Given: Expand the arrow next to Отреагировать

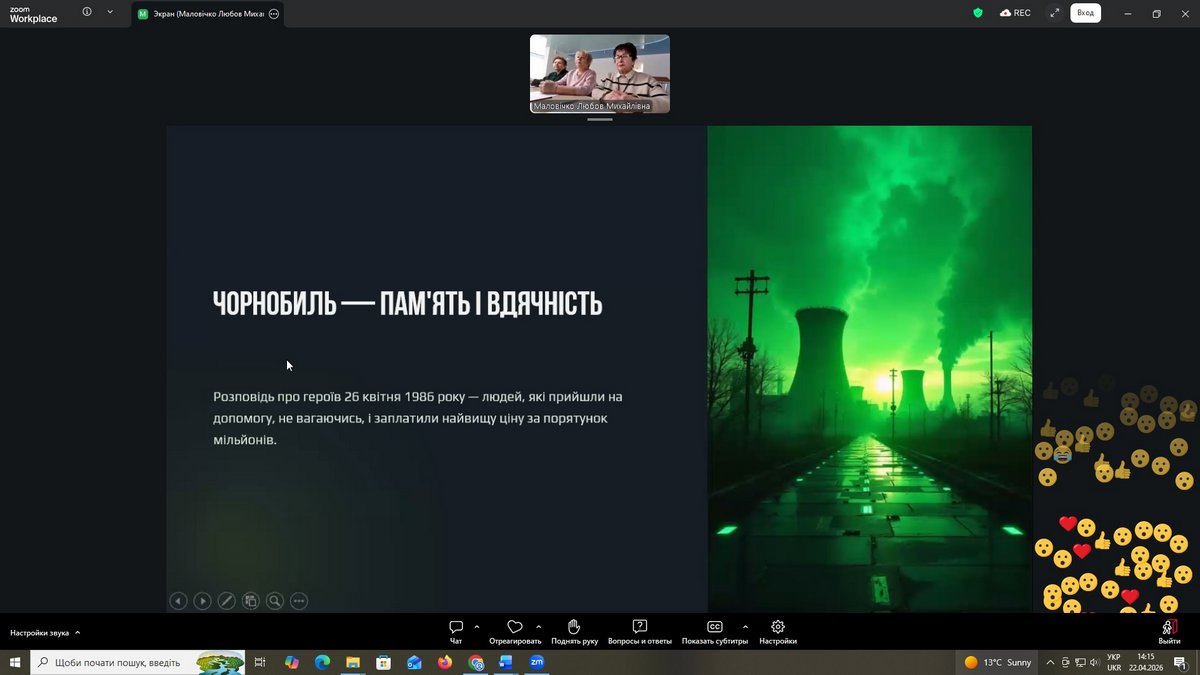Looking at the screenshot, I should tap(539, 627).
